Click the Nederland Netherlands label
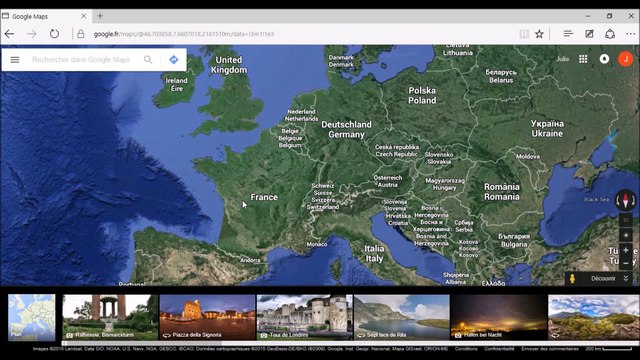This screenshot has height=360, width=640. pos(301,115)
